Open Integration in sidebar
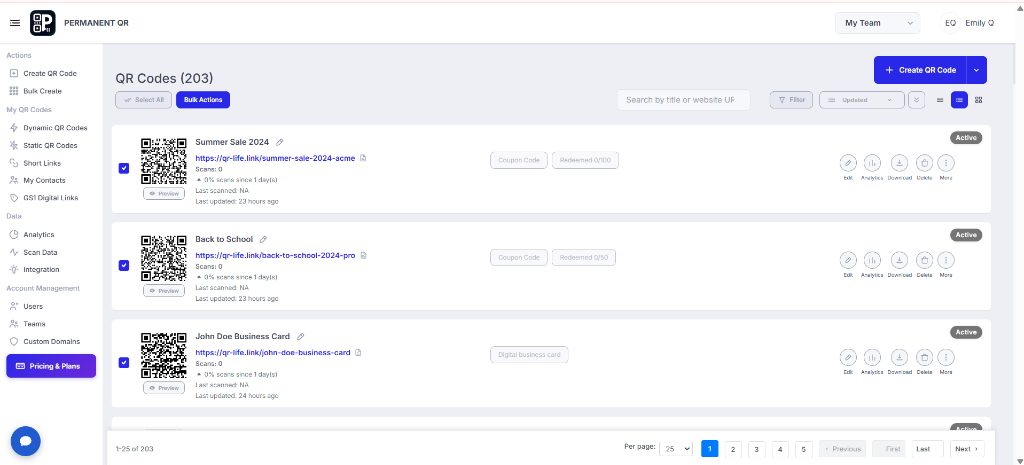1024x465 pixels. coord(35,270)
